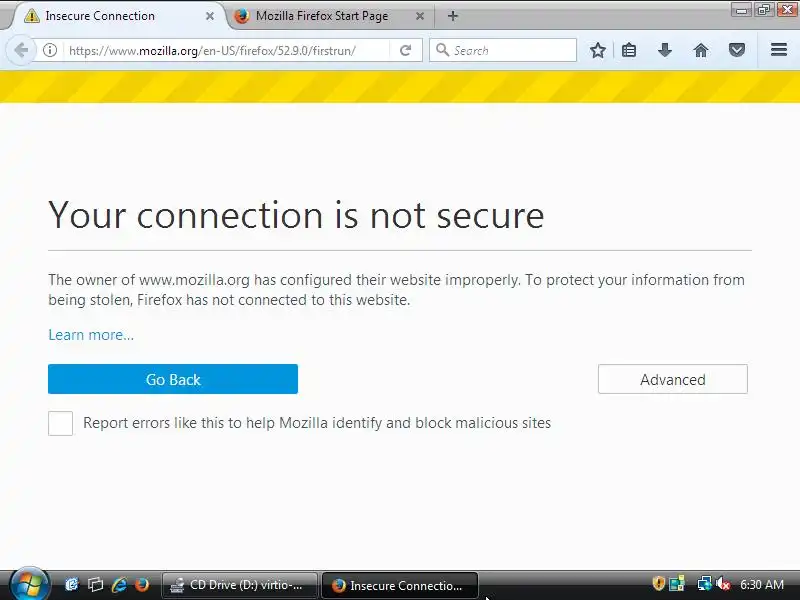800x600 pixels.
Task: Enable Report errors like this checkbox
Action: 60,423
